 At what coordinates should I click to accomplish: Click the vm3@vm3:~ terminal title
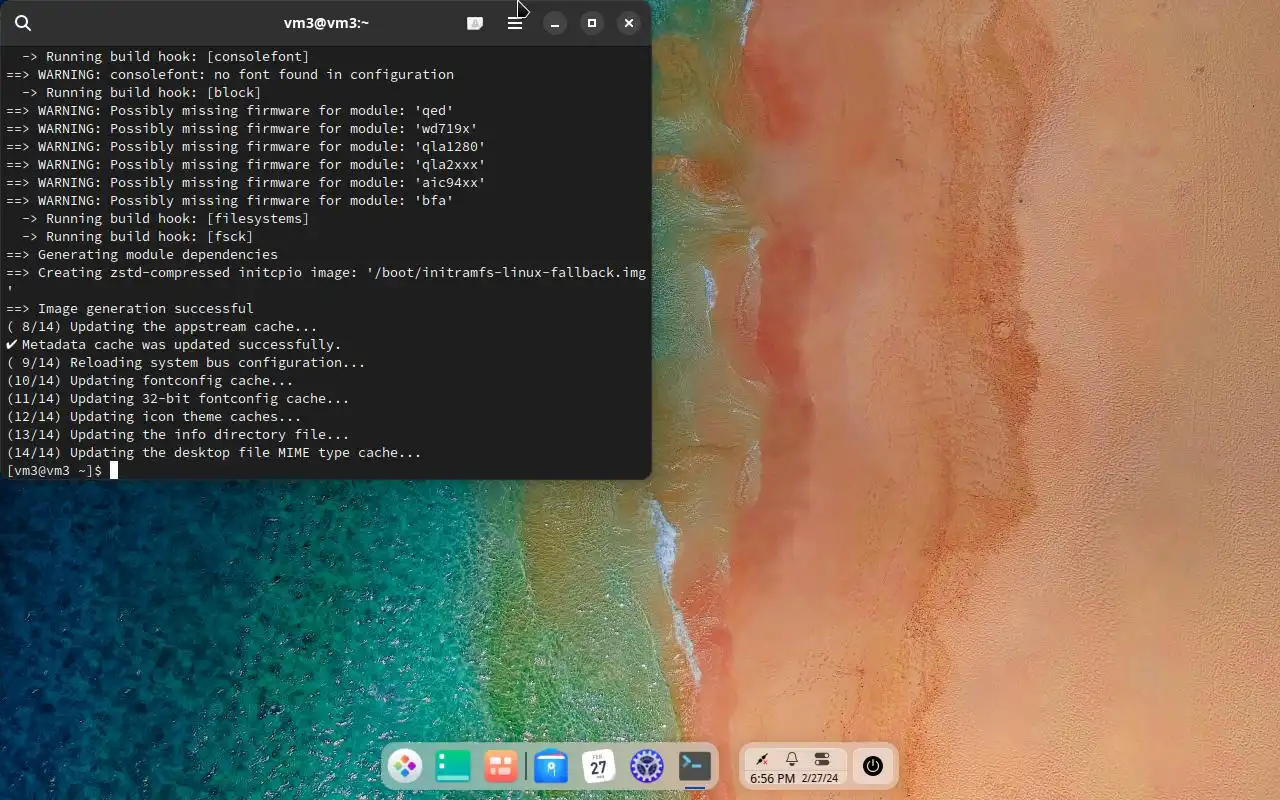point(326,22)
